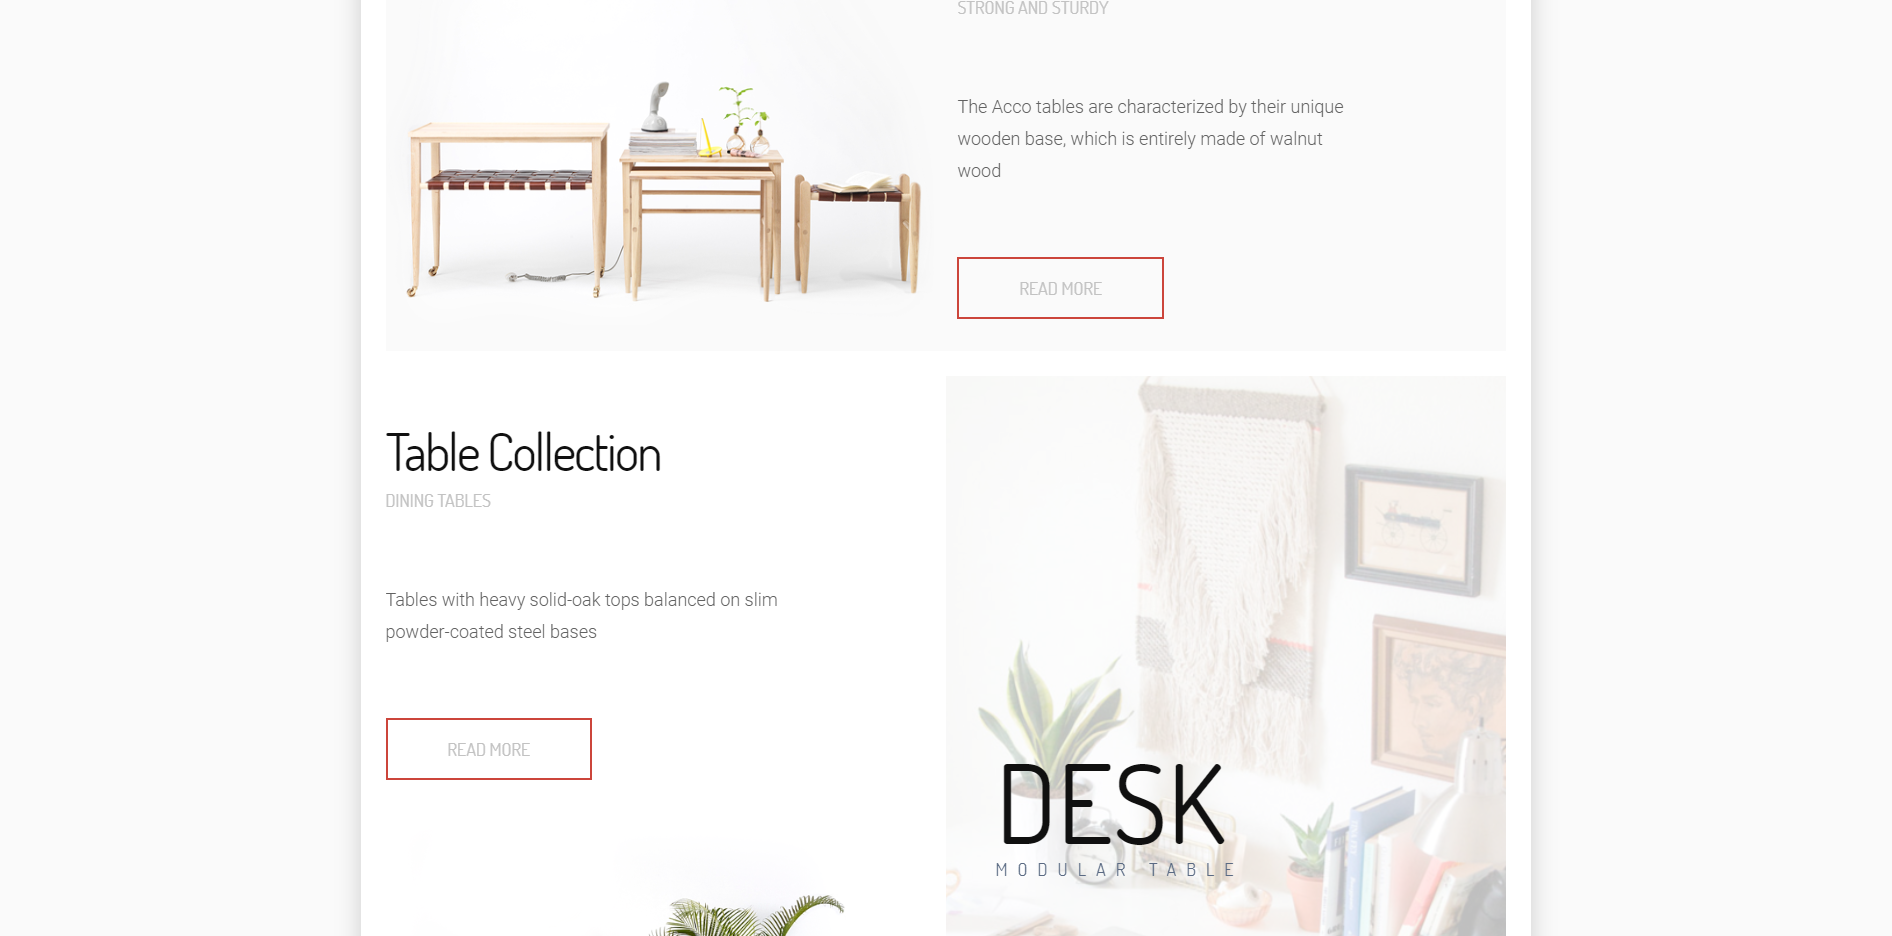The height and width of the screenshot is (936, 1892).
Task: Click Read More button under Table Collection
Action: click(488, 749)
